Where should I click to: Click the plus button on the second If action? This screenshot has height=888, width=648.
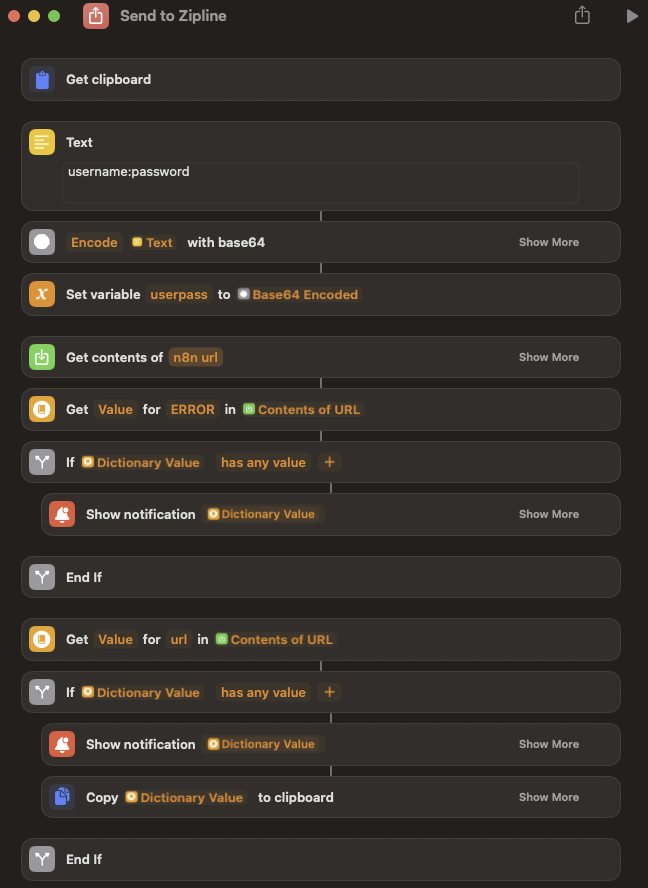point(329,692)
